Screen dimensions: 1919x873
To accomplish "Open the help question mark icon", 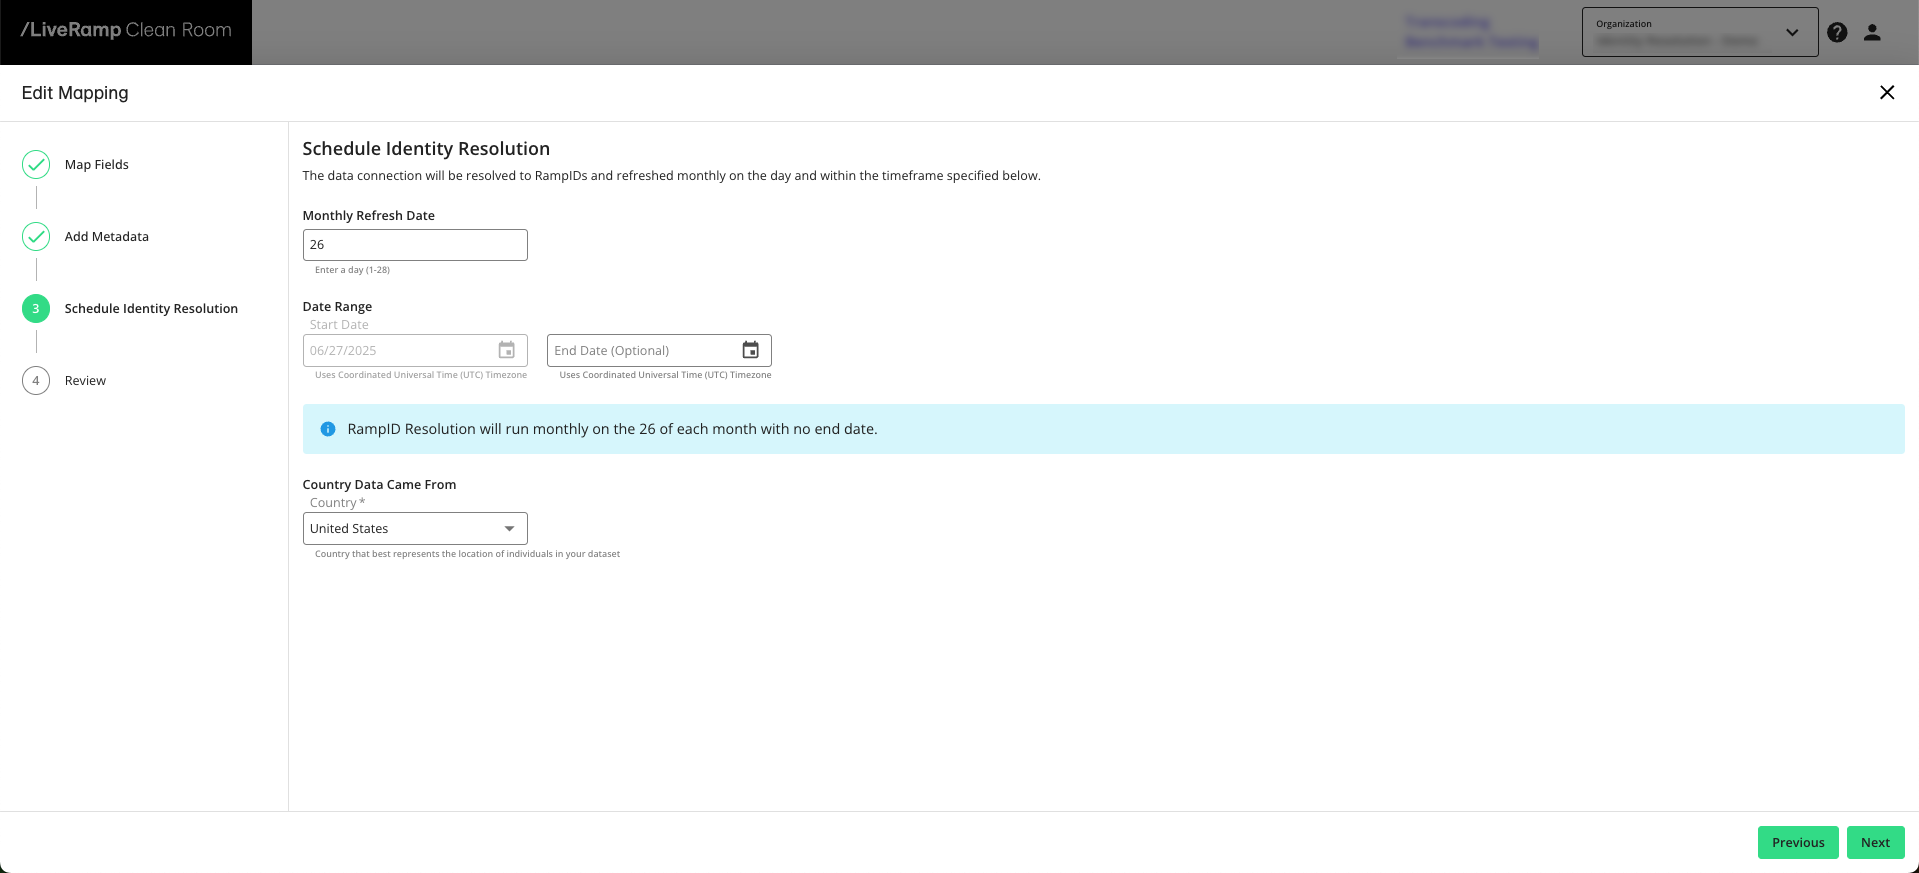I will [x=1837, y=32].
